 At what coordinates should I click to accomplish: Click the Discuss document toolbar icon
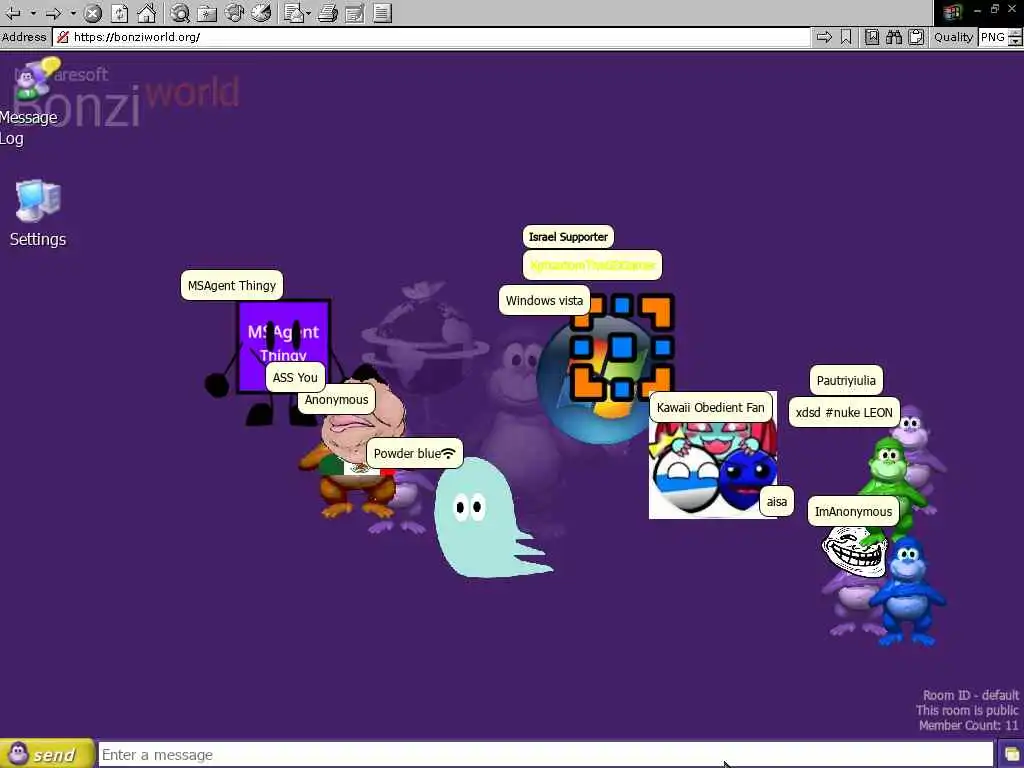[383, 12]
